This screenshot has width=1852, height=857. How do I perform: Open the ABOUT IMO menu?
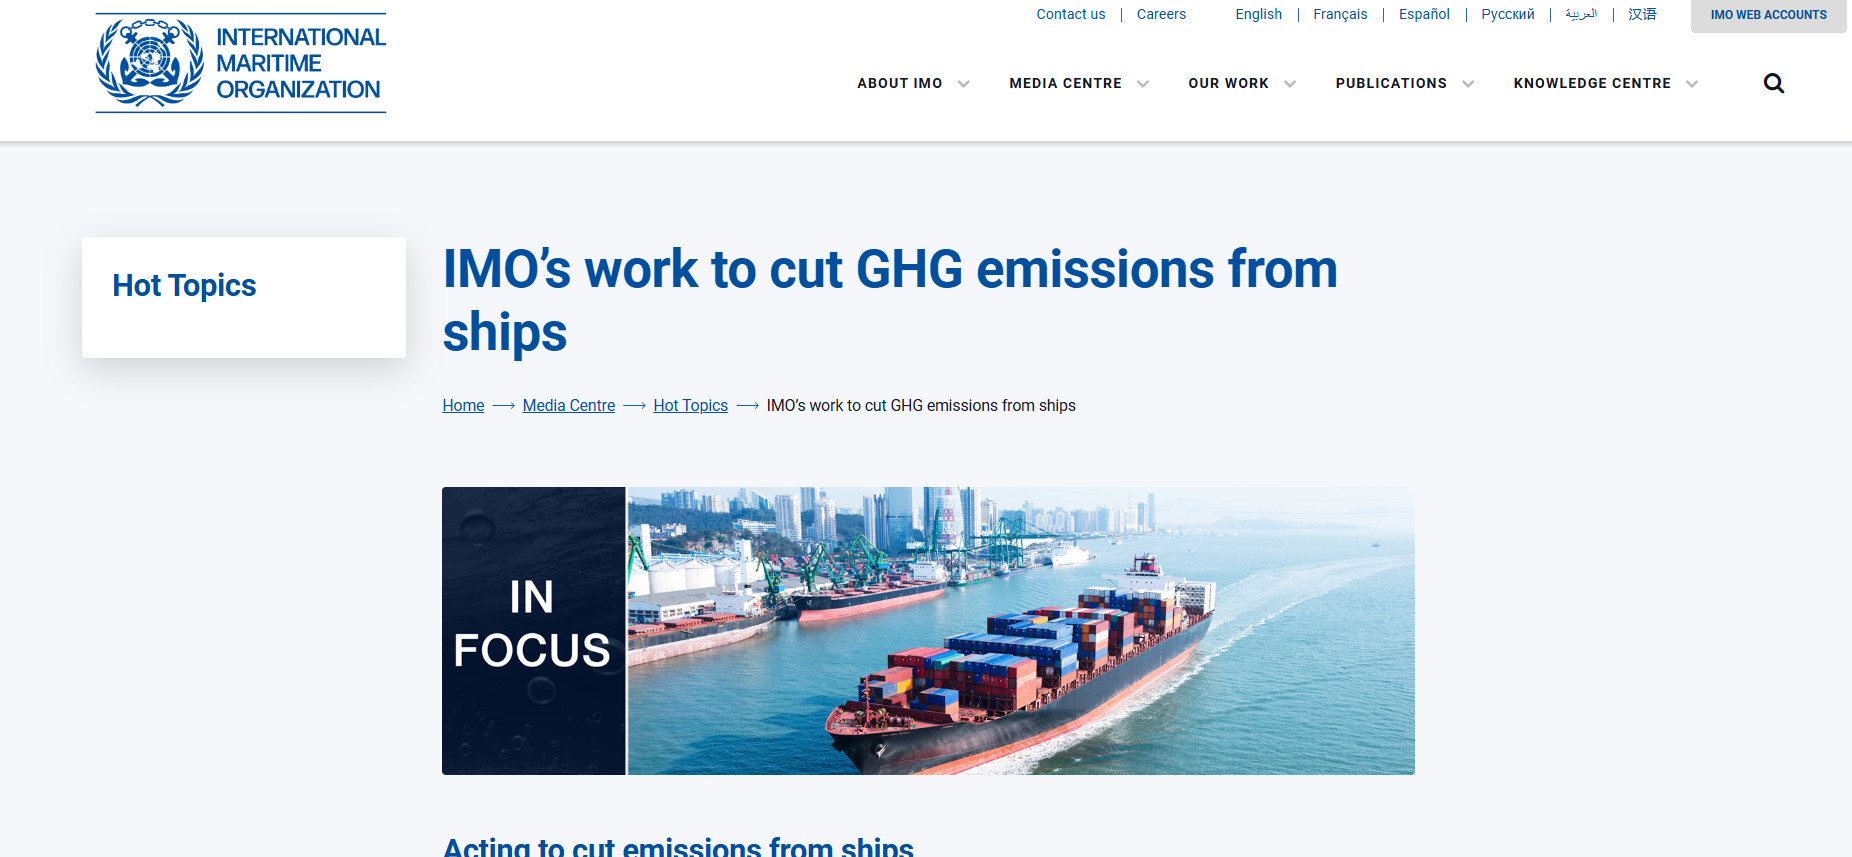click(899, 83)
